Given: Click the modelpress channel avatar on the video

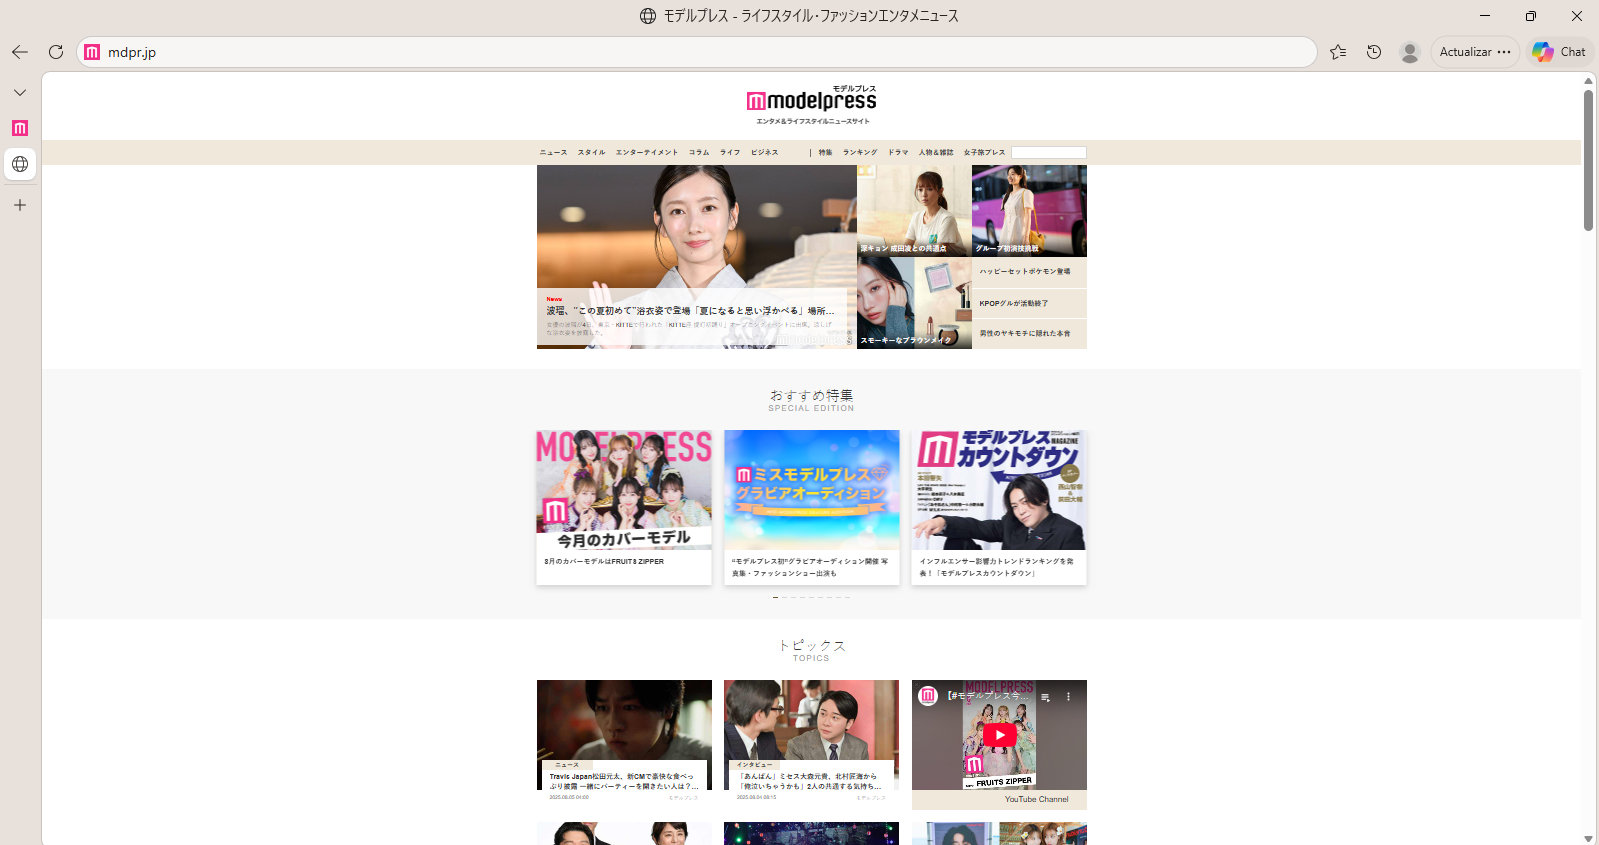Looking at the screenshot, I should (x=928, y=696).
